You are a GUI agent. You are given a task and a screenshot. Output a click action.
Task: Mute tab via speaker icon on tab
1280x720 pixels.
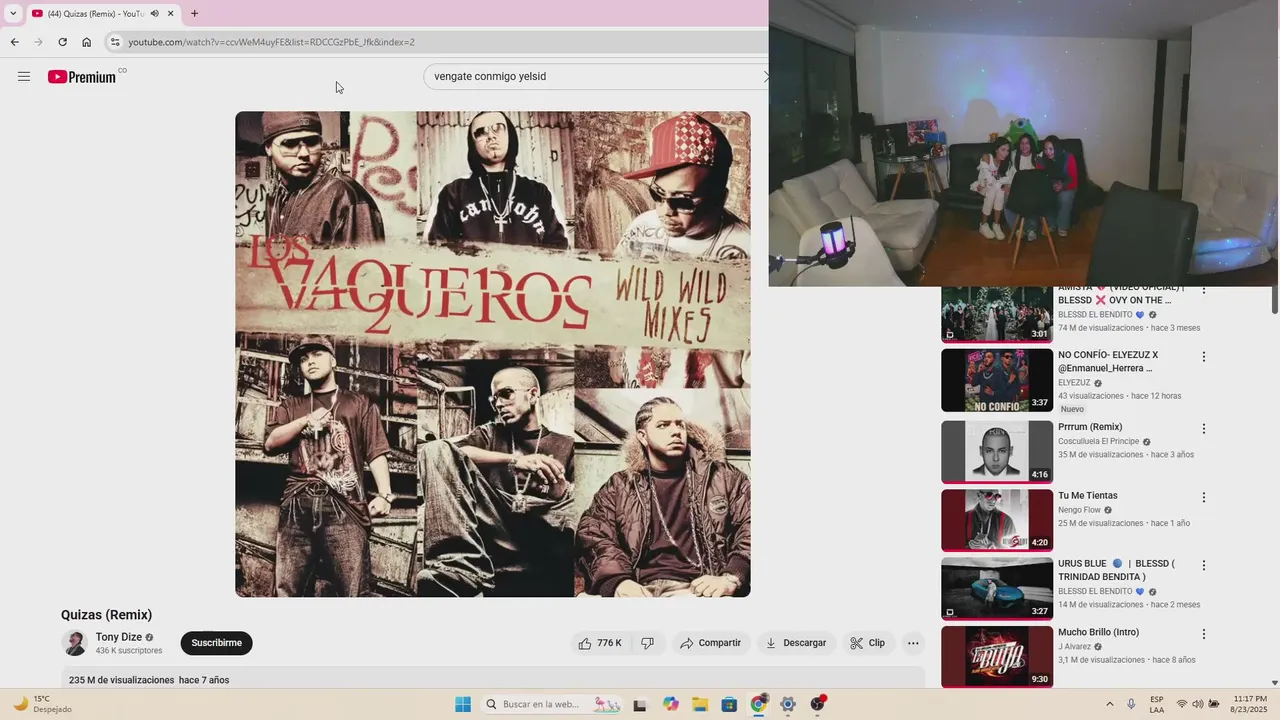click(154, 13)
